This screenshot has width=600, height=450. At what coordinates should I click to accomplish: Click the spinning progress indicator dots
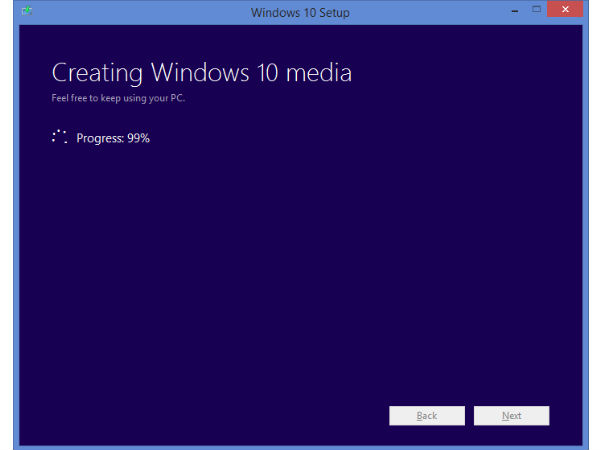tap(59, 138)
